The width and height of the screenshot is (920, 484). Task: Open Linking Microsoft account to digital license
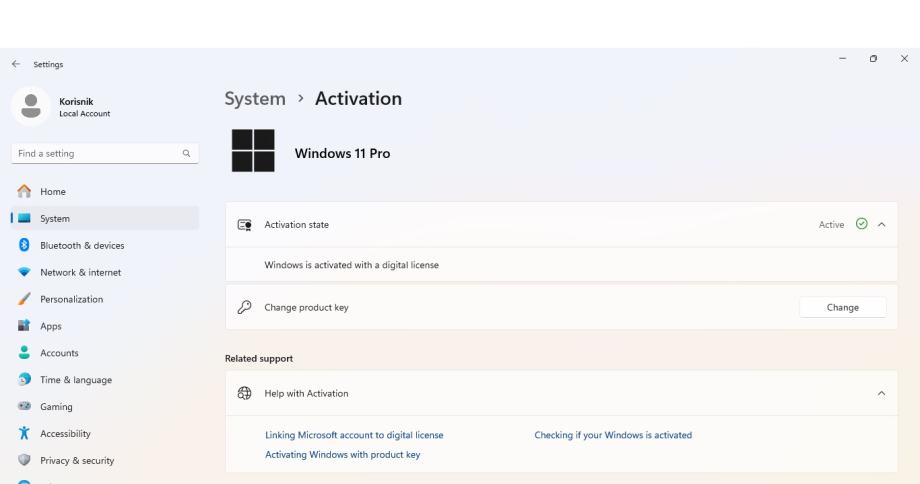354,435
